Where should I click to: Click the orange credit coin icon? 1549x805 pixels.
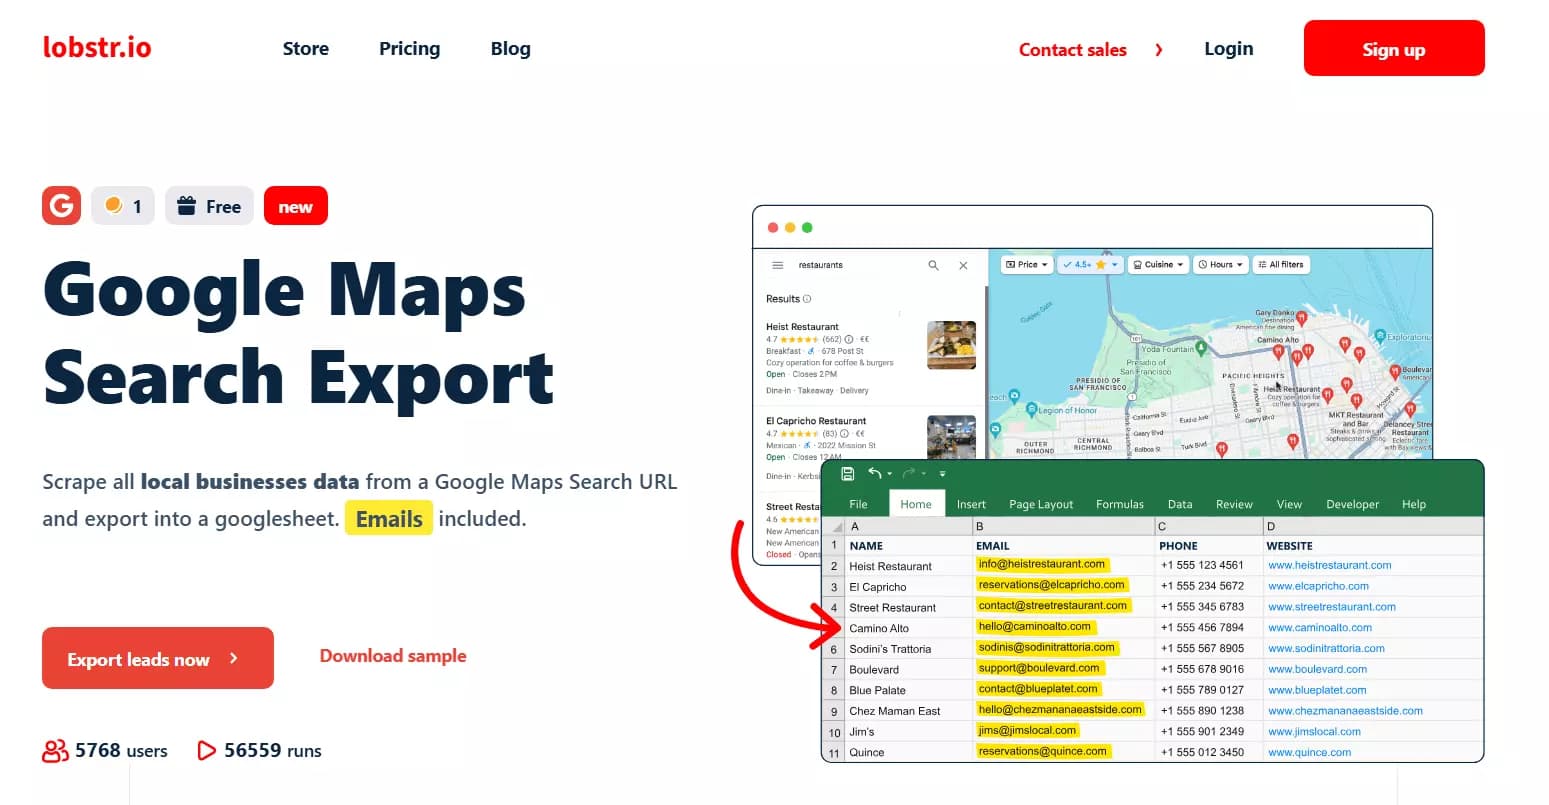coord(114,205)
